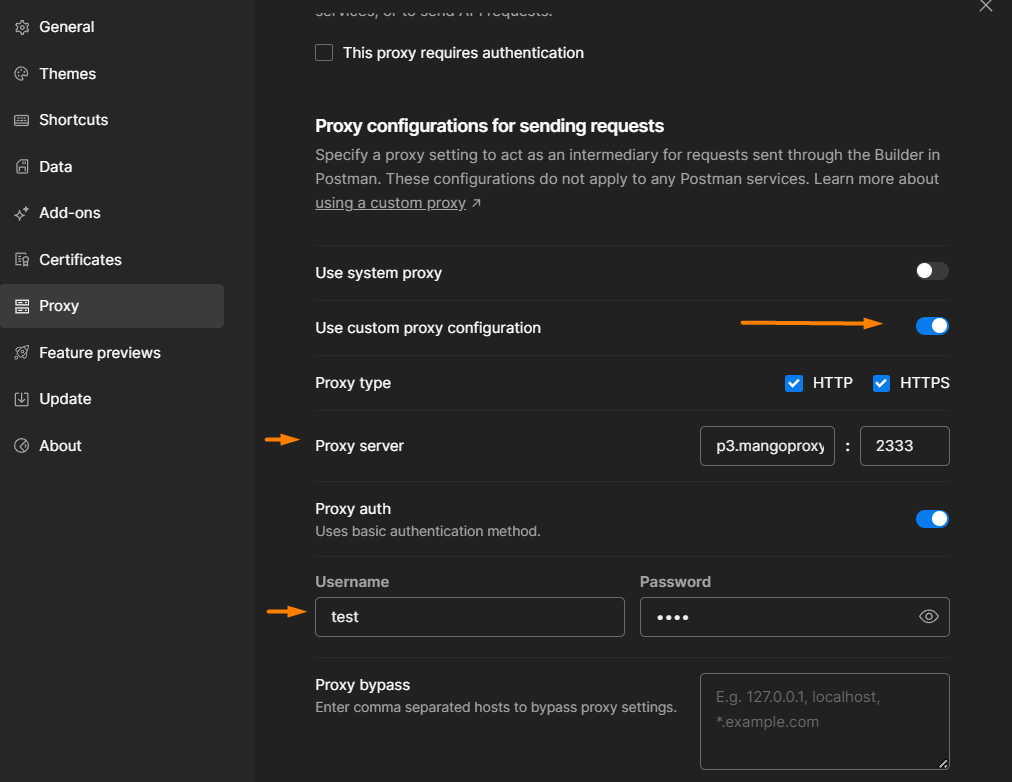Check This proxy requires authentication box
Screen dimensions: 1012x782
(324, 53)
